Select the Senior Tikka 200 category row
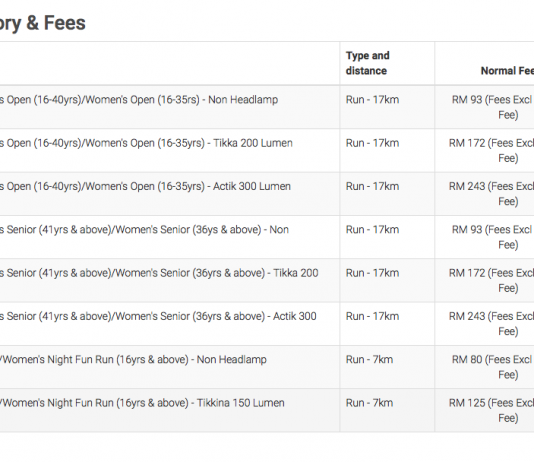This screenshot has width=534, height=462. tap(267, 280)
